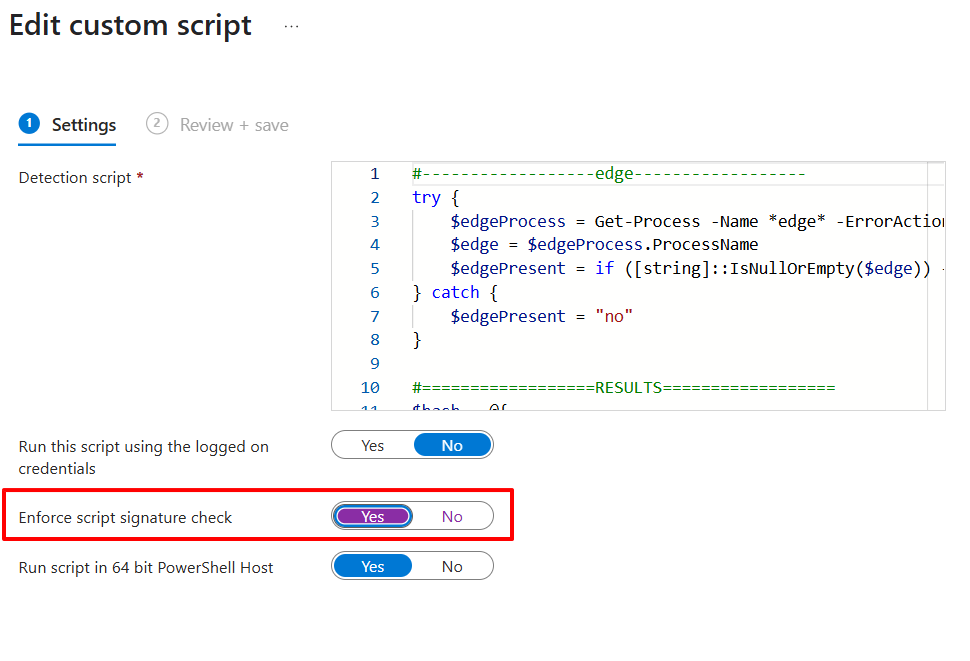Viewport: 970px width, 661px height.
Task: Click the 'Detection script' label
Action: pyautogui.click(x=75, y=177)
